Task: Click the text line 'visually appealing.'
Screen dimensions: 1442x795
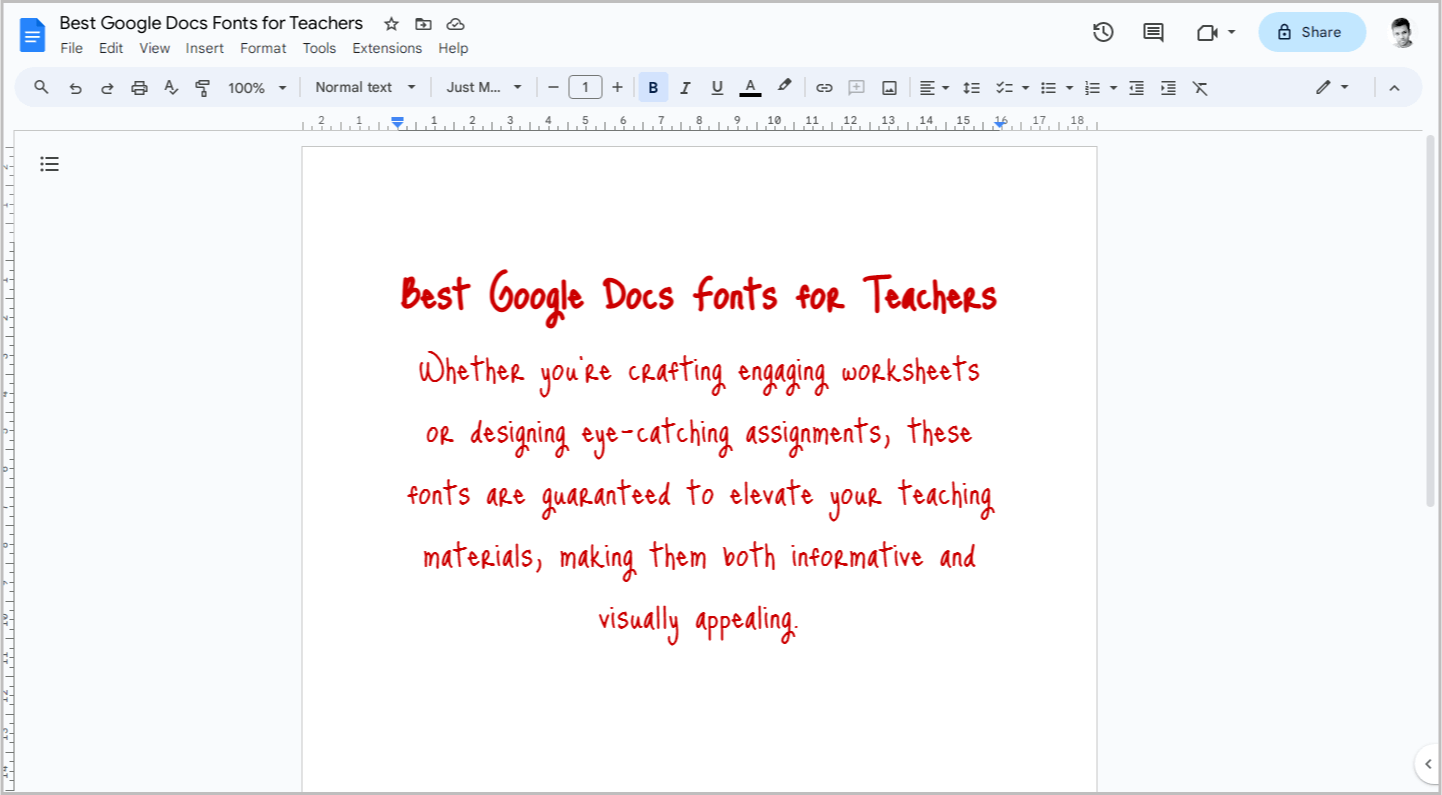Action: (x=698, y=620)
